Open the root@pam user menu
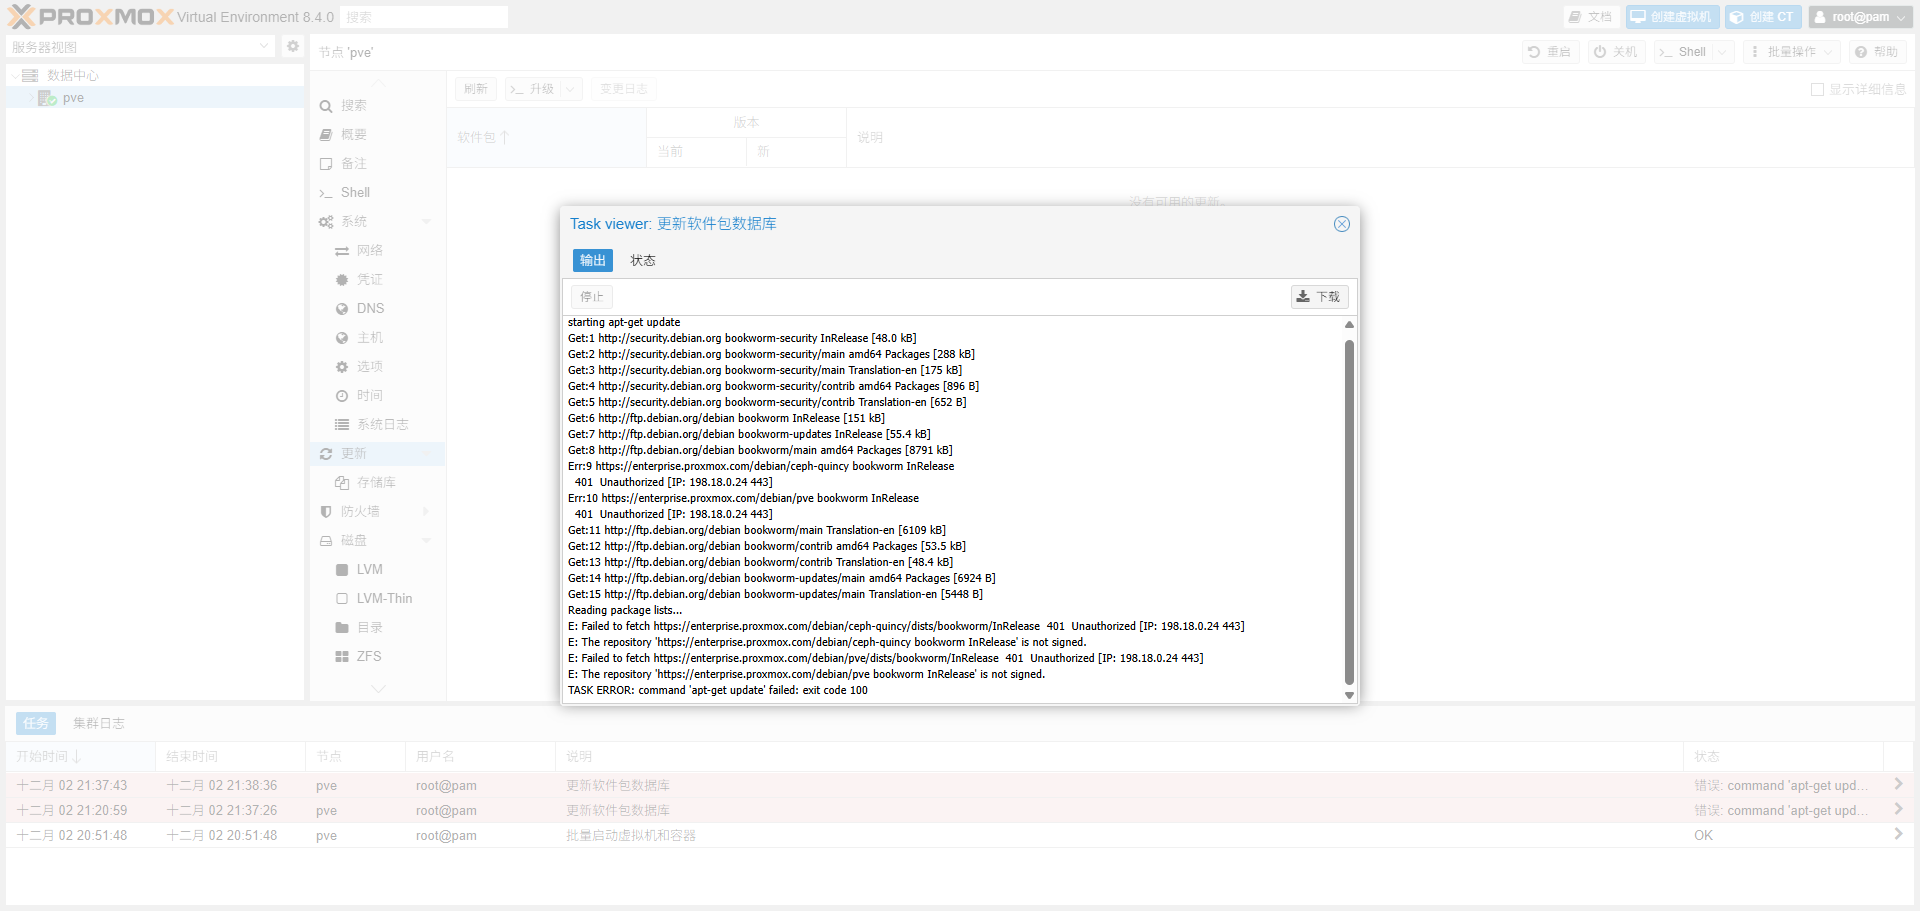The width and height of the screenshot is (1920, 911). click(x=1860, y=16)
